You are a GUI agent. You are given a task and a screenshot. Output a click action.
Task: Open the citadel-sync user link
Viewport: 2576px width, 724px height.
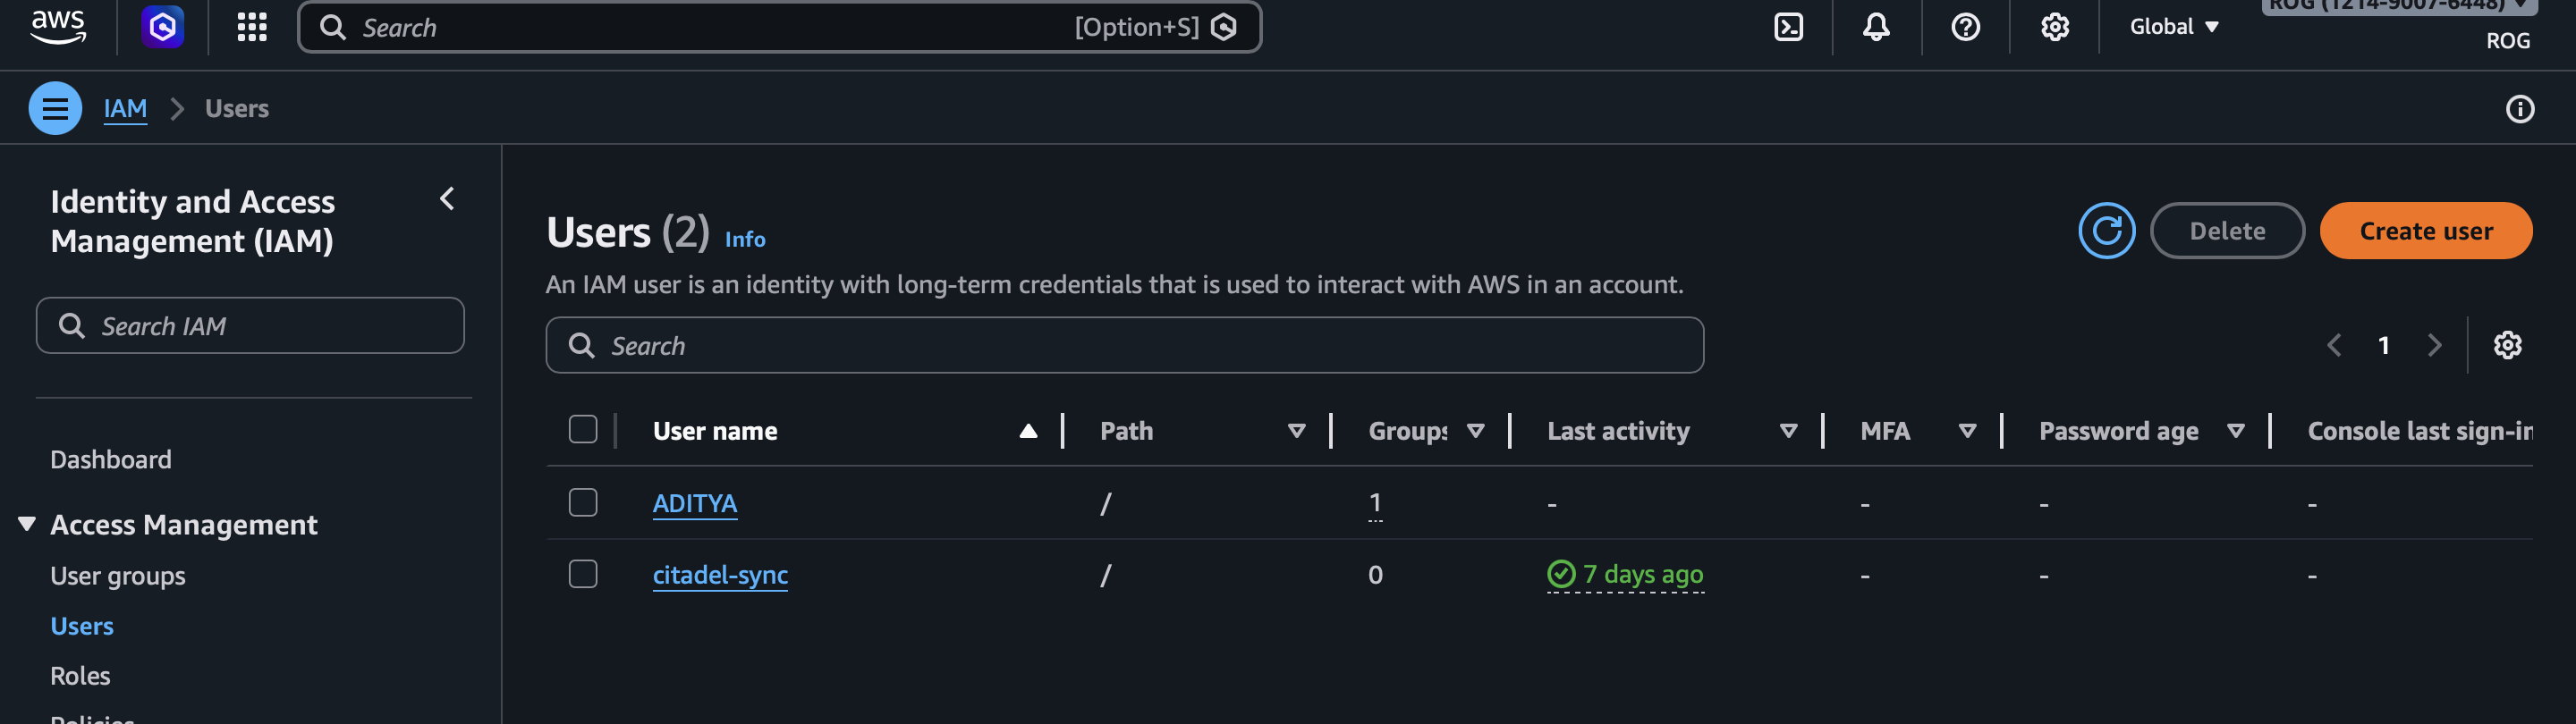pos(720,575)
